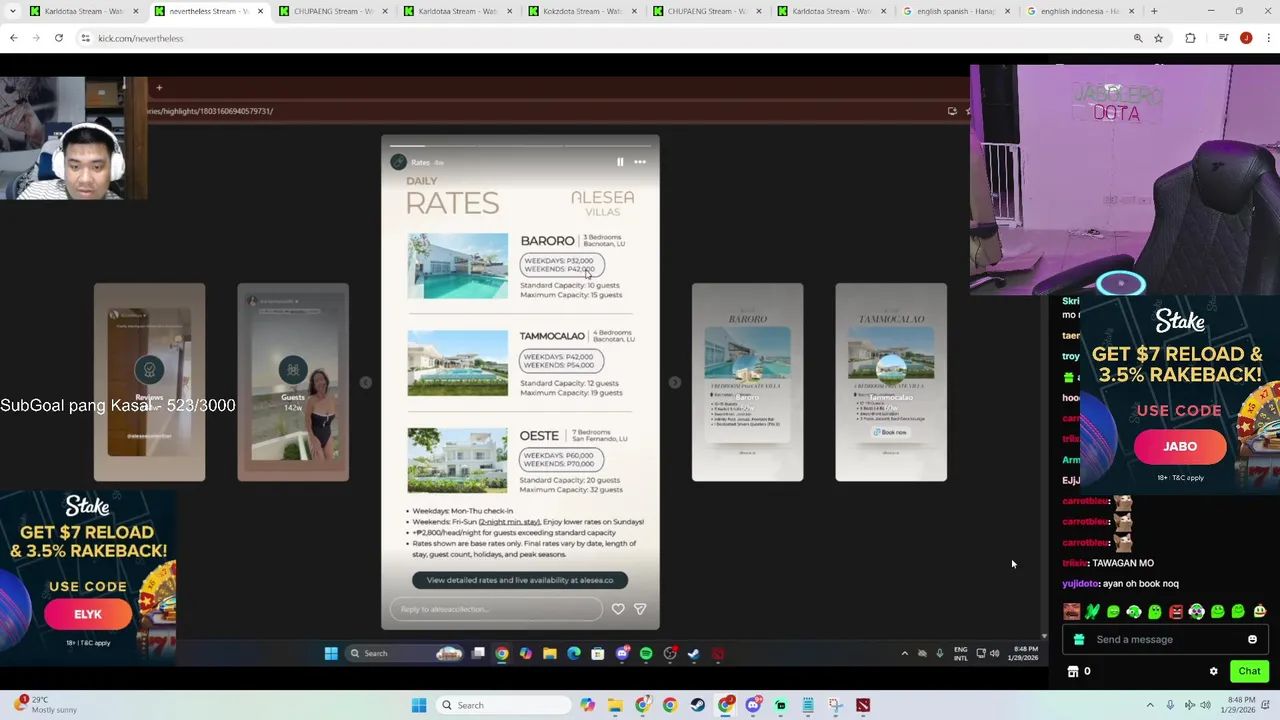Viewport: 1280px width, 720px height.
Task: Open Dota 2 from the taskbar
Action: click(863, 705)
